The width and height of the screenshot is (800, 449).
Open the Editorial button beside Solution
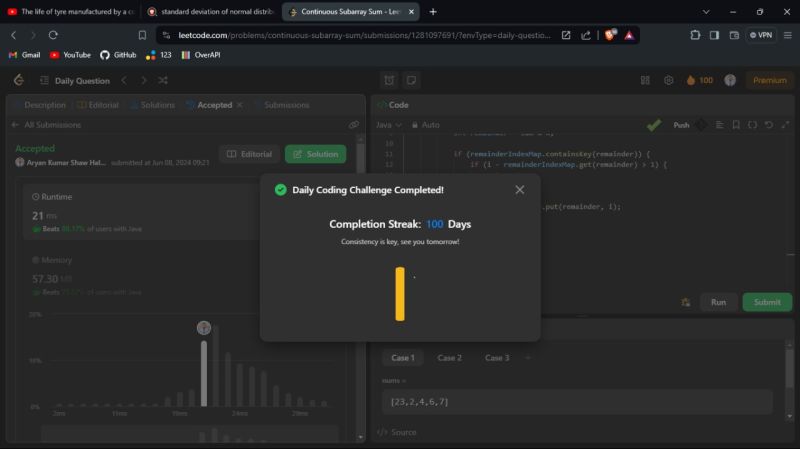(x=249, y=154)
